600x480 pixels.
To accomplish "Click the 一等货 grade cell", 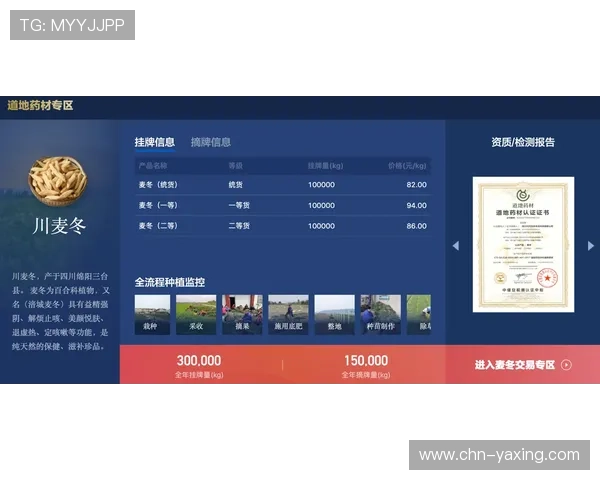I will tap(239, 206).
